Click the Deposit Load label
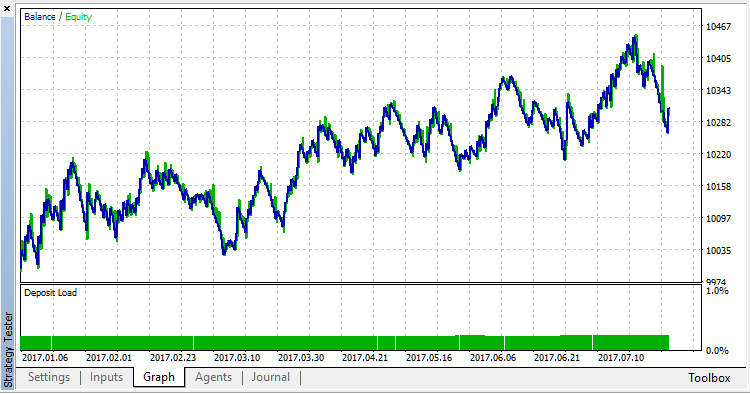The width and height of the screenshot is (750, 394). click(x=50, y=293)
